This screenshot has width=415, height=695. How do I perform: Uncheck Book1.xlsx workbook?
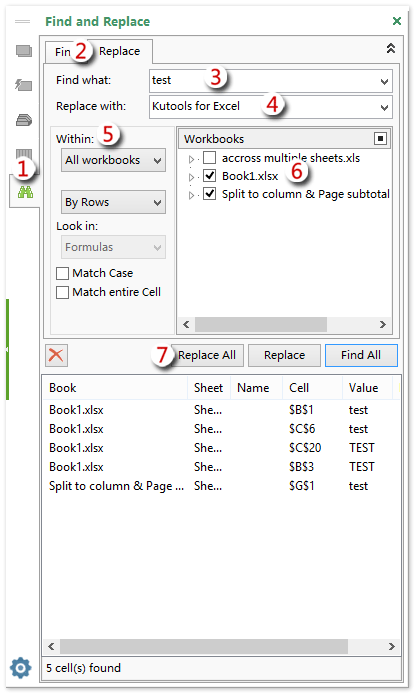click(209, 176)
